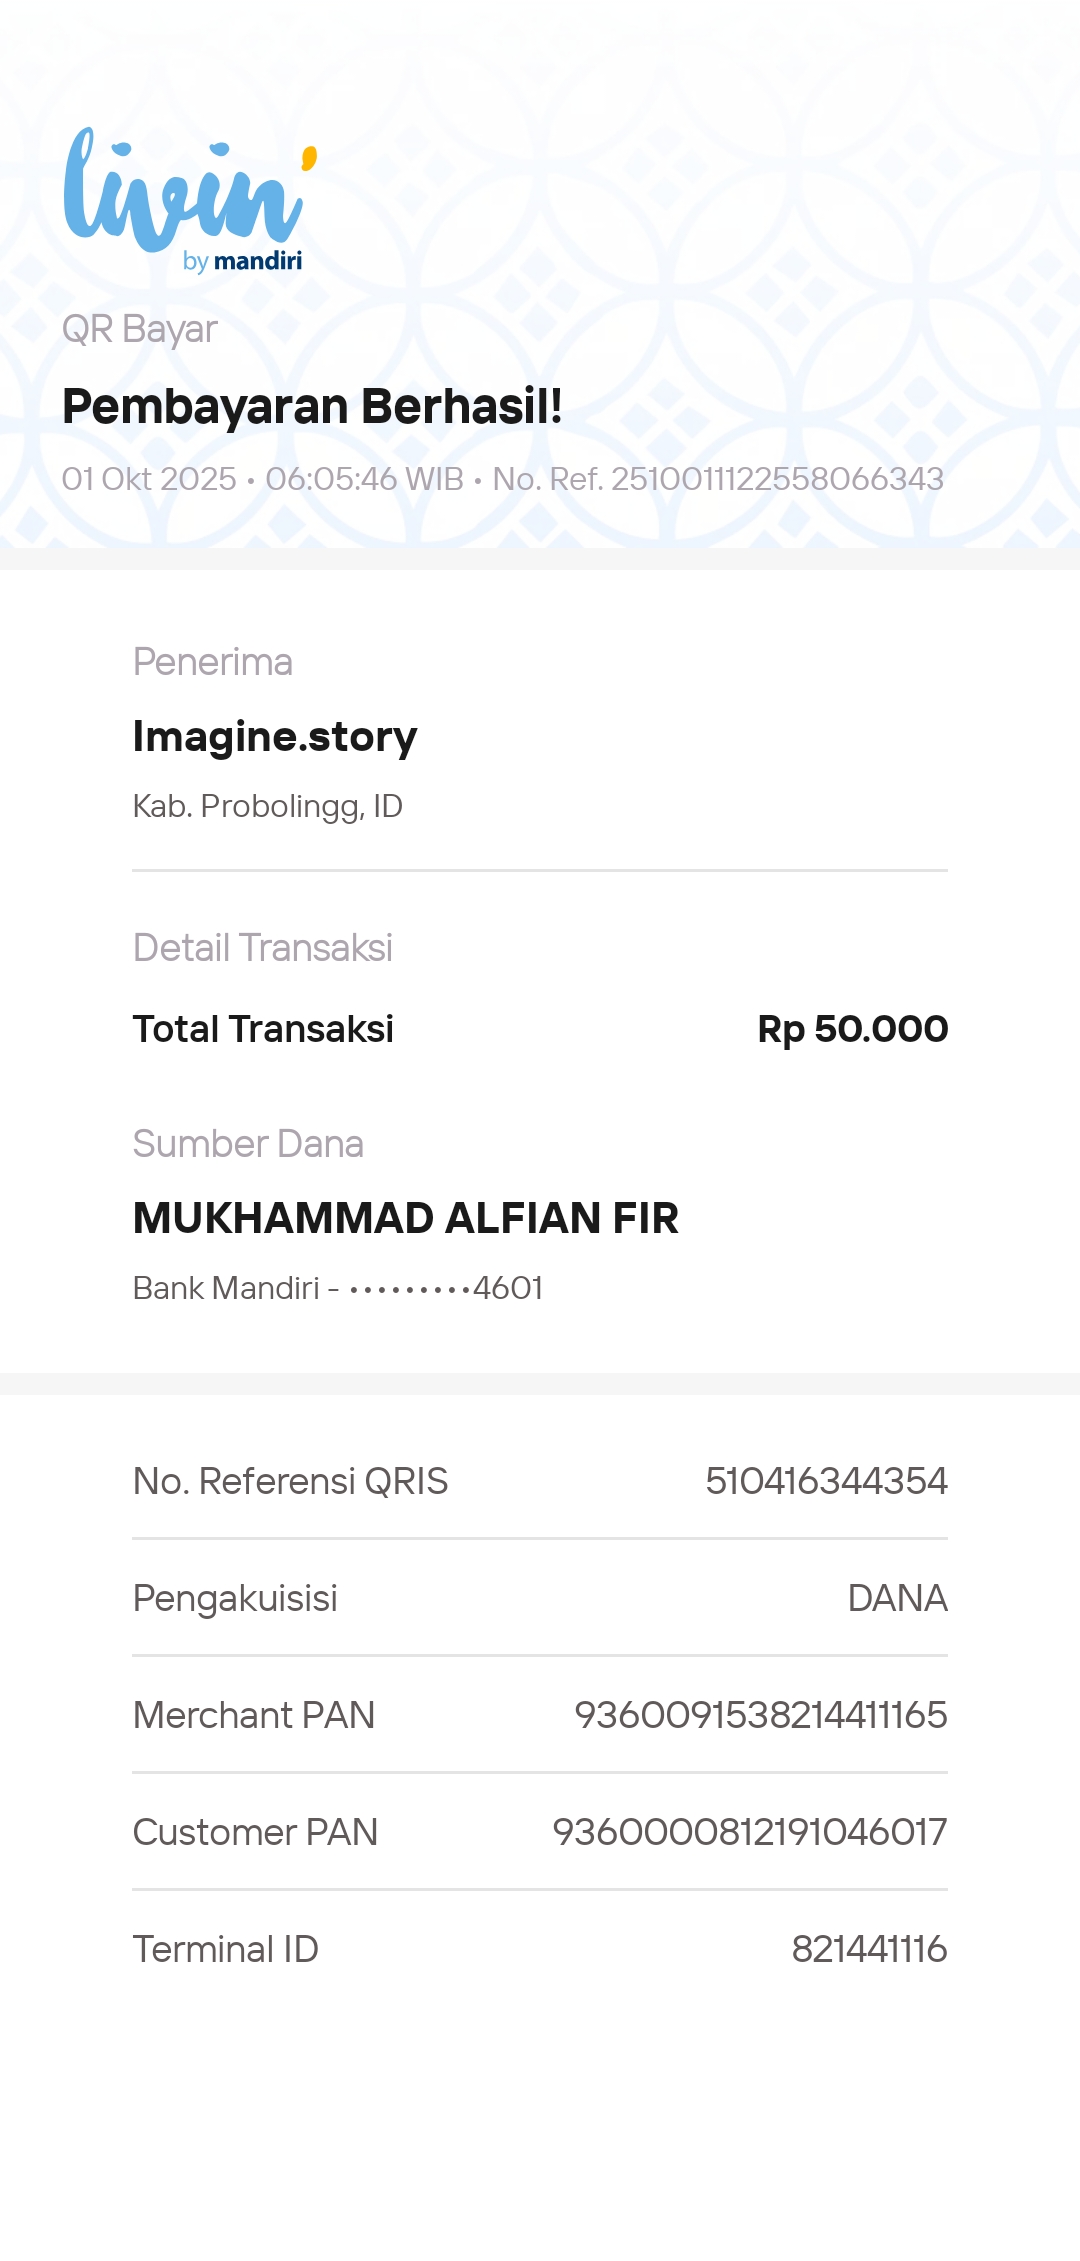This screenshot has width=1080, height=2261.
Task: Select the acquirer value DANA
Action: pyautogui.click(x=897, y=1598)
